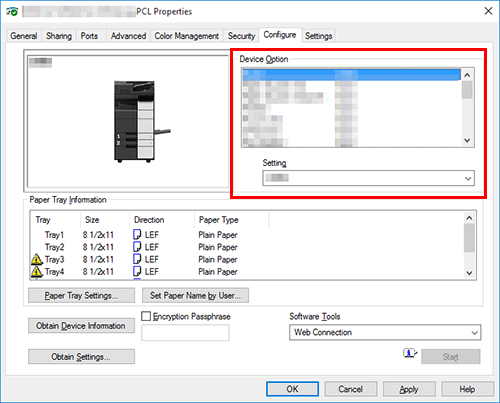Click the Tray4 warning icon

tap(37, 271)
